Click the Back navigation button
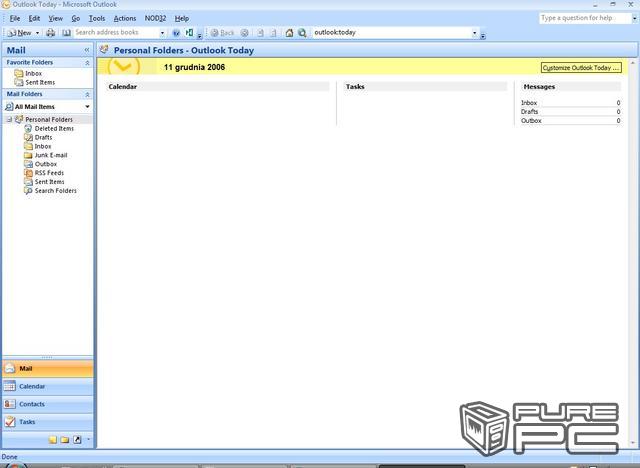Image resolution: width=640 pixels, height=468 pixels. tap(222, 33)
